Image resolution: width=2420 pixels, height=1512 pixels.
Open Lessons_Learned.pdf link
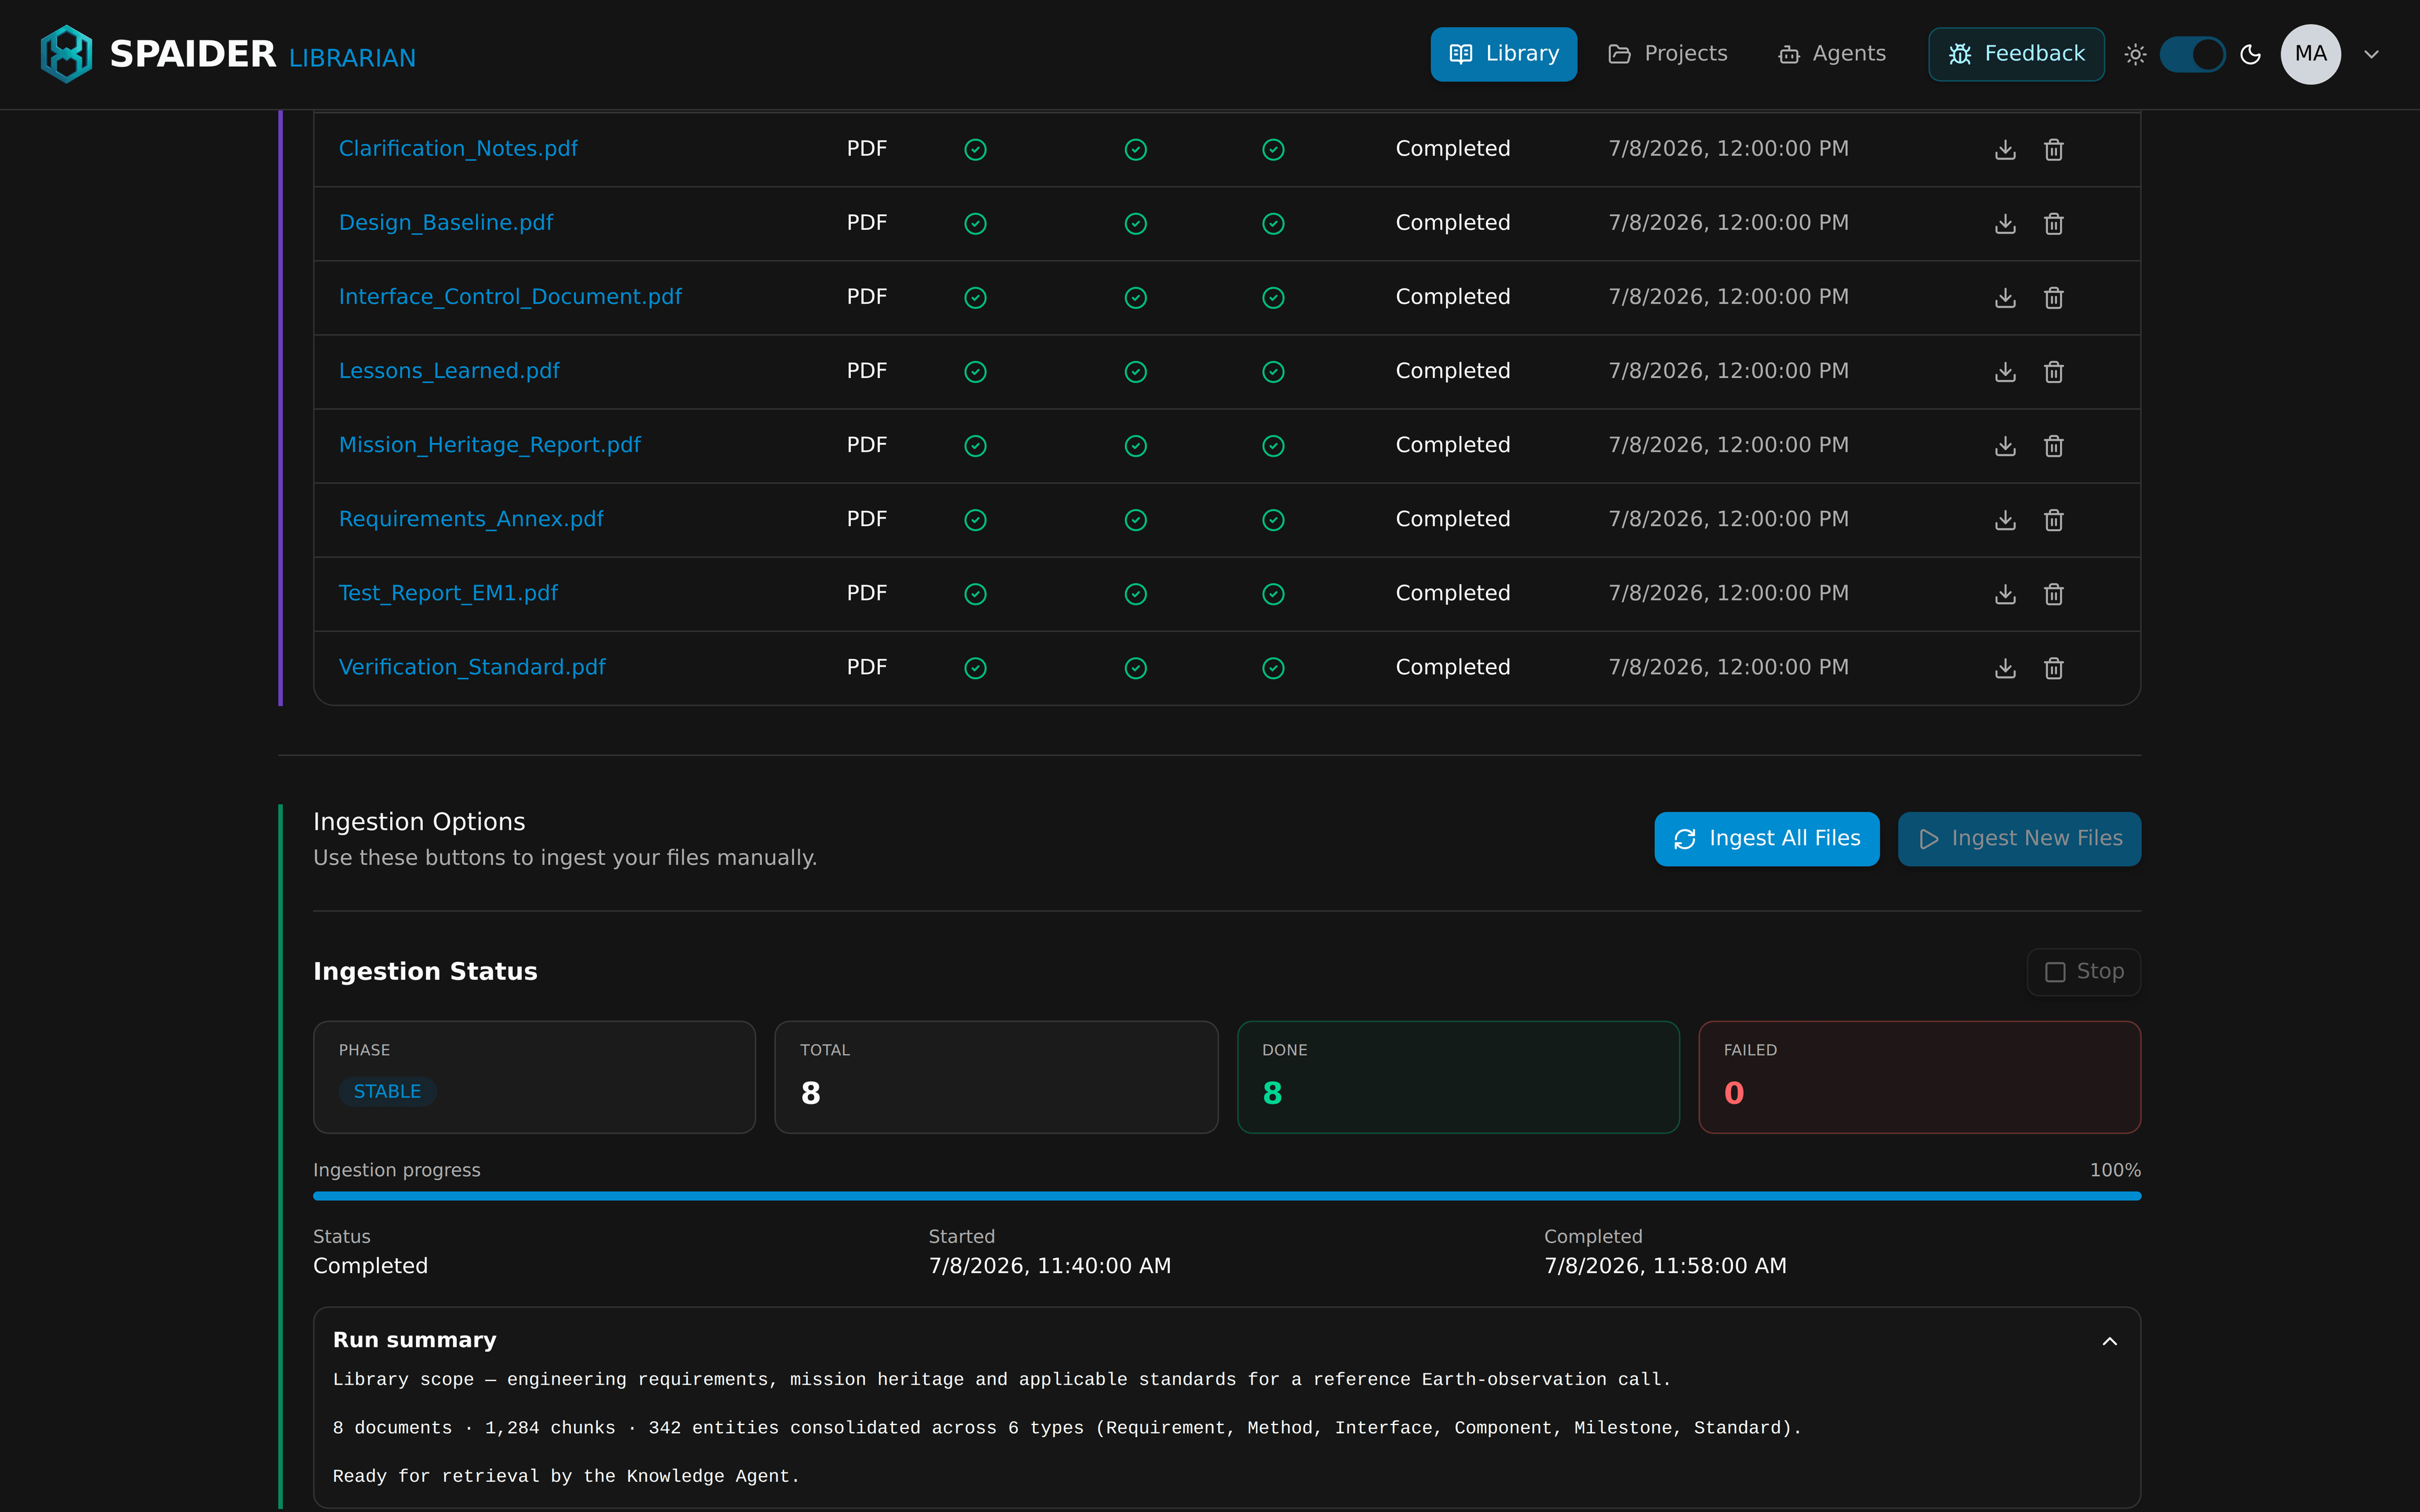(449, 371)
